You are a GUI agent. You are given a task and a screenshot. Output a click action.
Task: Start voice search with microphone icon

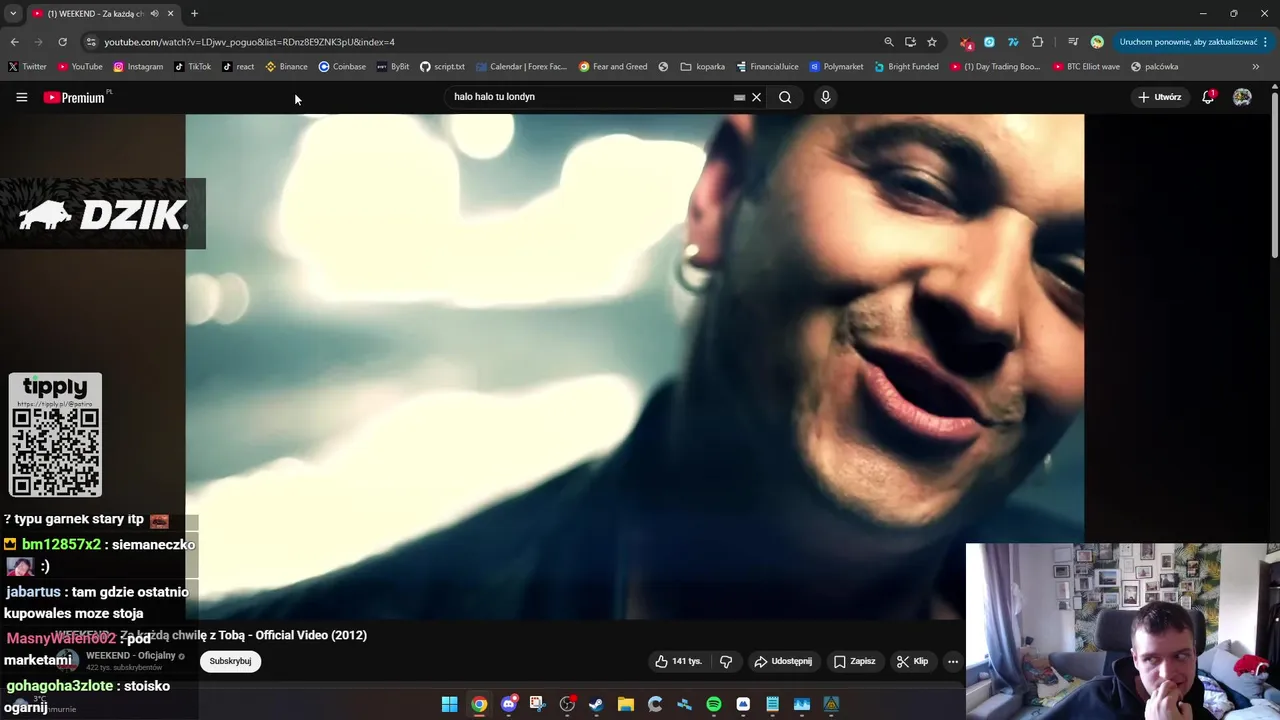(825, 97)
